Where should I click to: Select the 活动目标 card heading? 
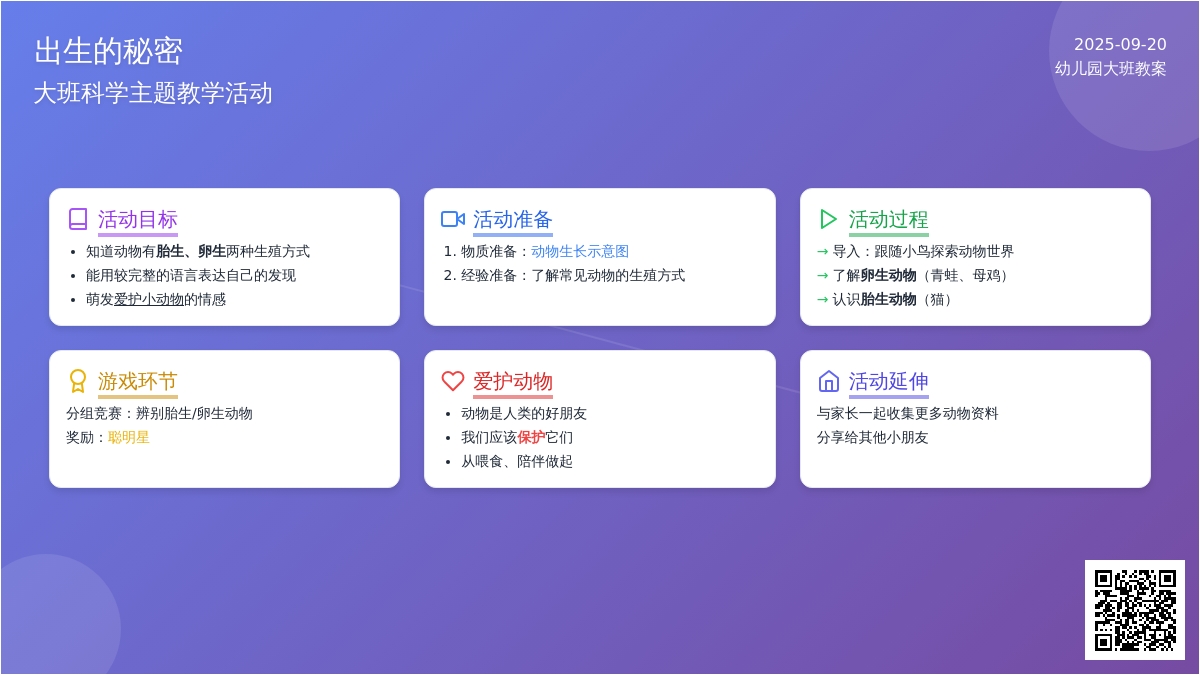(x=138, y=219)
